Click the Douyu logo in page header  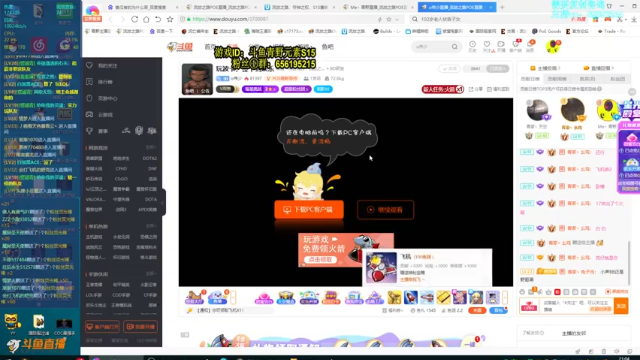(180, 47)
